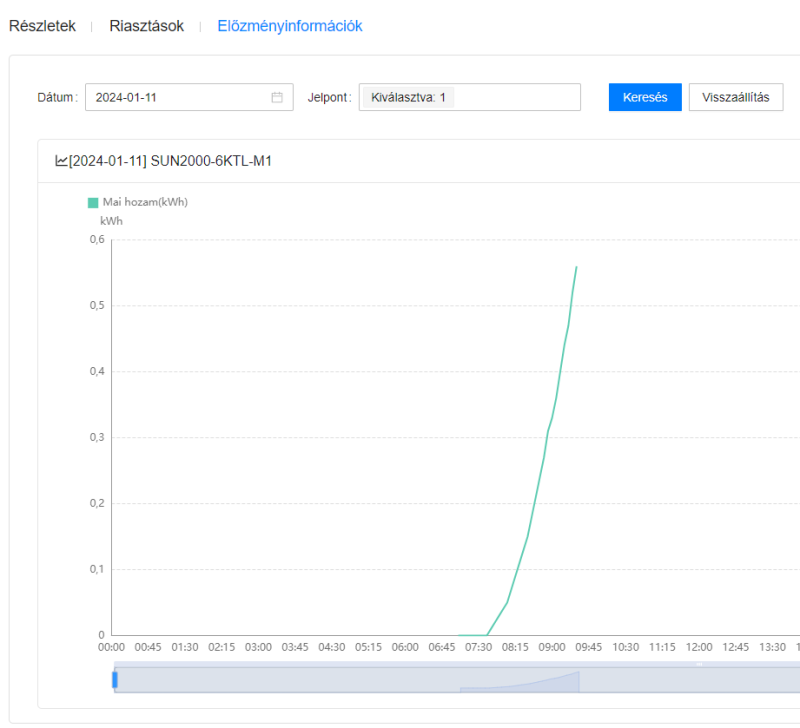Screen dimensions: 800x728
Task: Click the 12:00 label on the time axis
Action: tap(699, 647)
